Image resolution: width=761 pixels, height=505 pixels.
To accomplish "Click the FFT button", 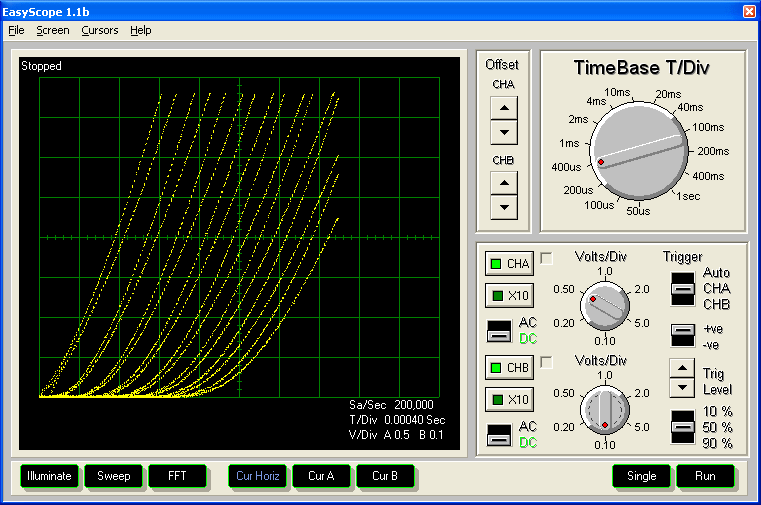I will tap(178, 476).
